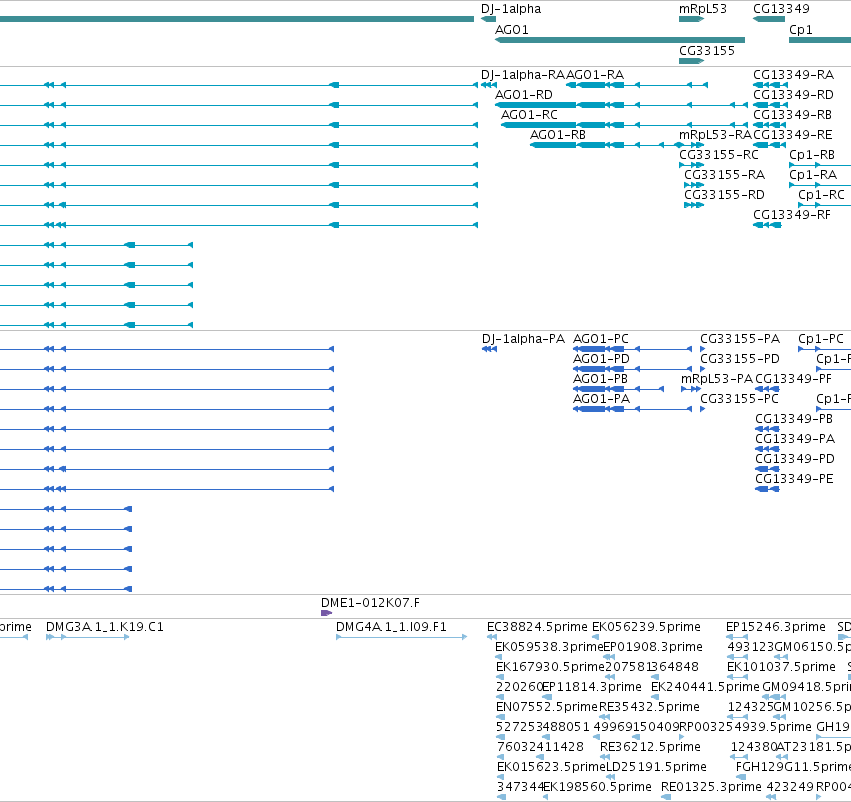851x802 pixels.
Task: Click the DME1-012K07.F feature label
Action: click(370, 603)
